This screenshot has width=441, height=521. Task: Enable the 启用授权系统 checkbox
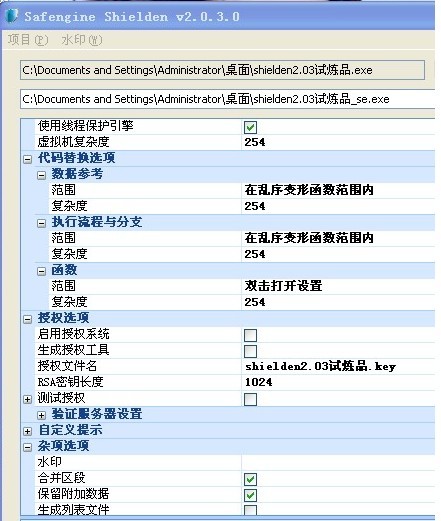pos(250,335)
